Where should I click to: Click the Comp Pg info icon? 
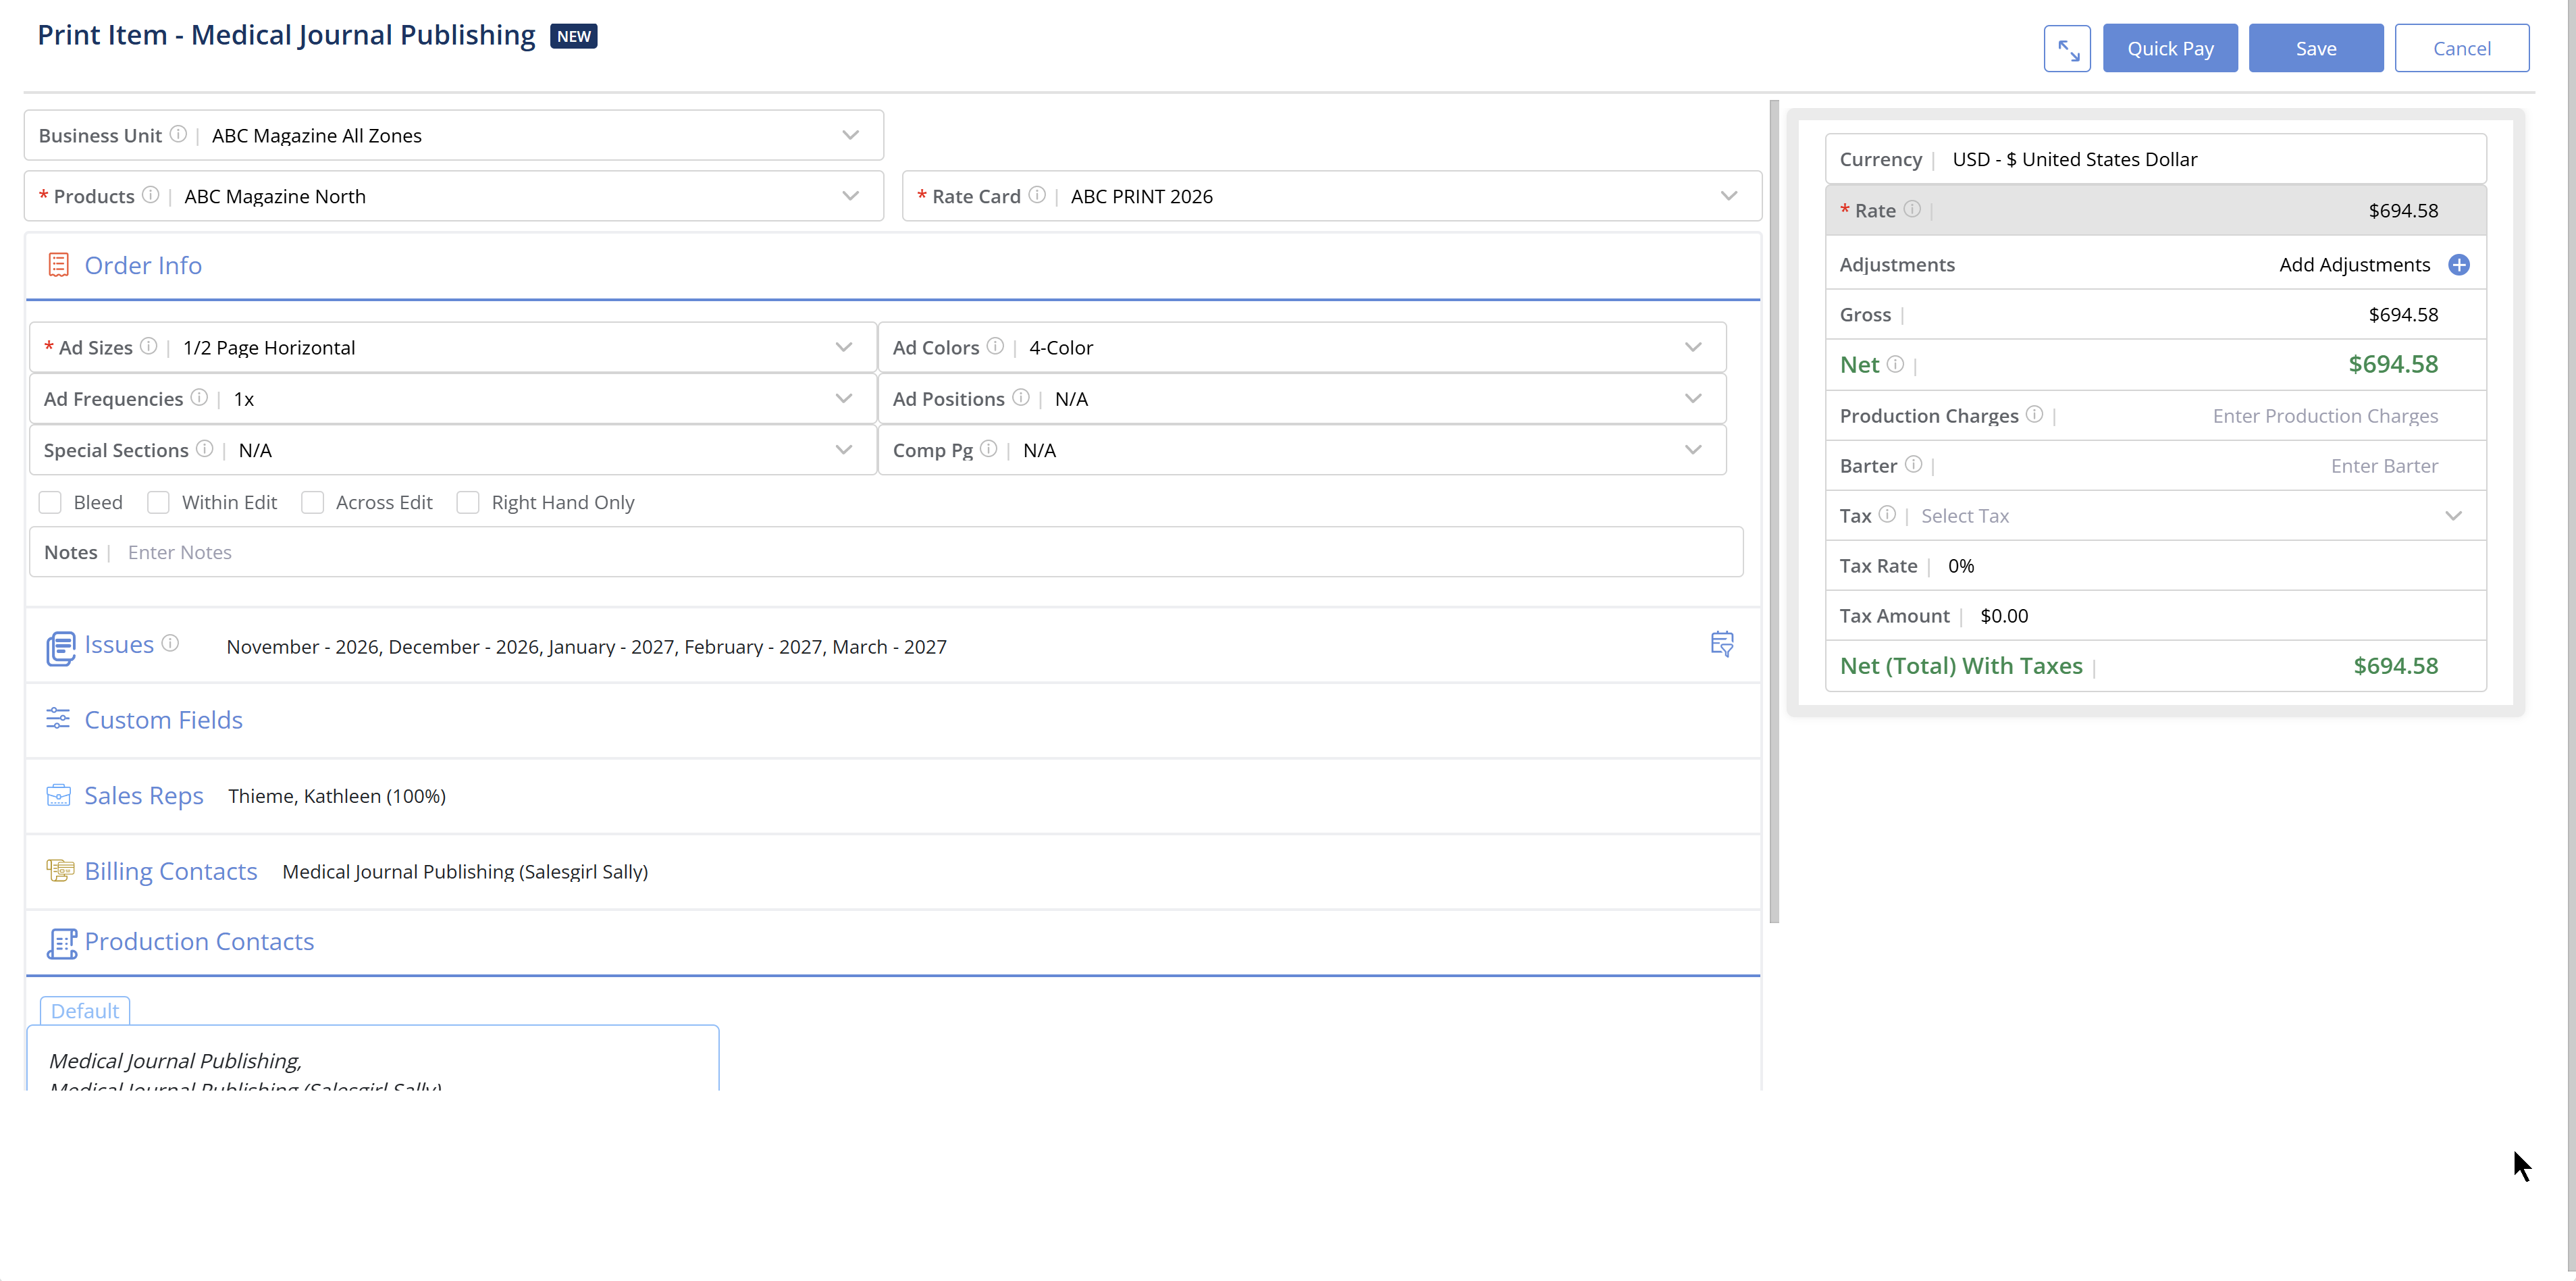click(x=988, y=449)
